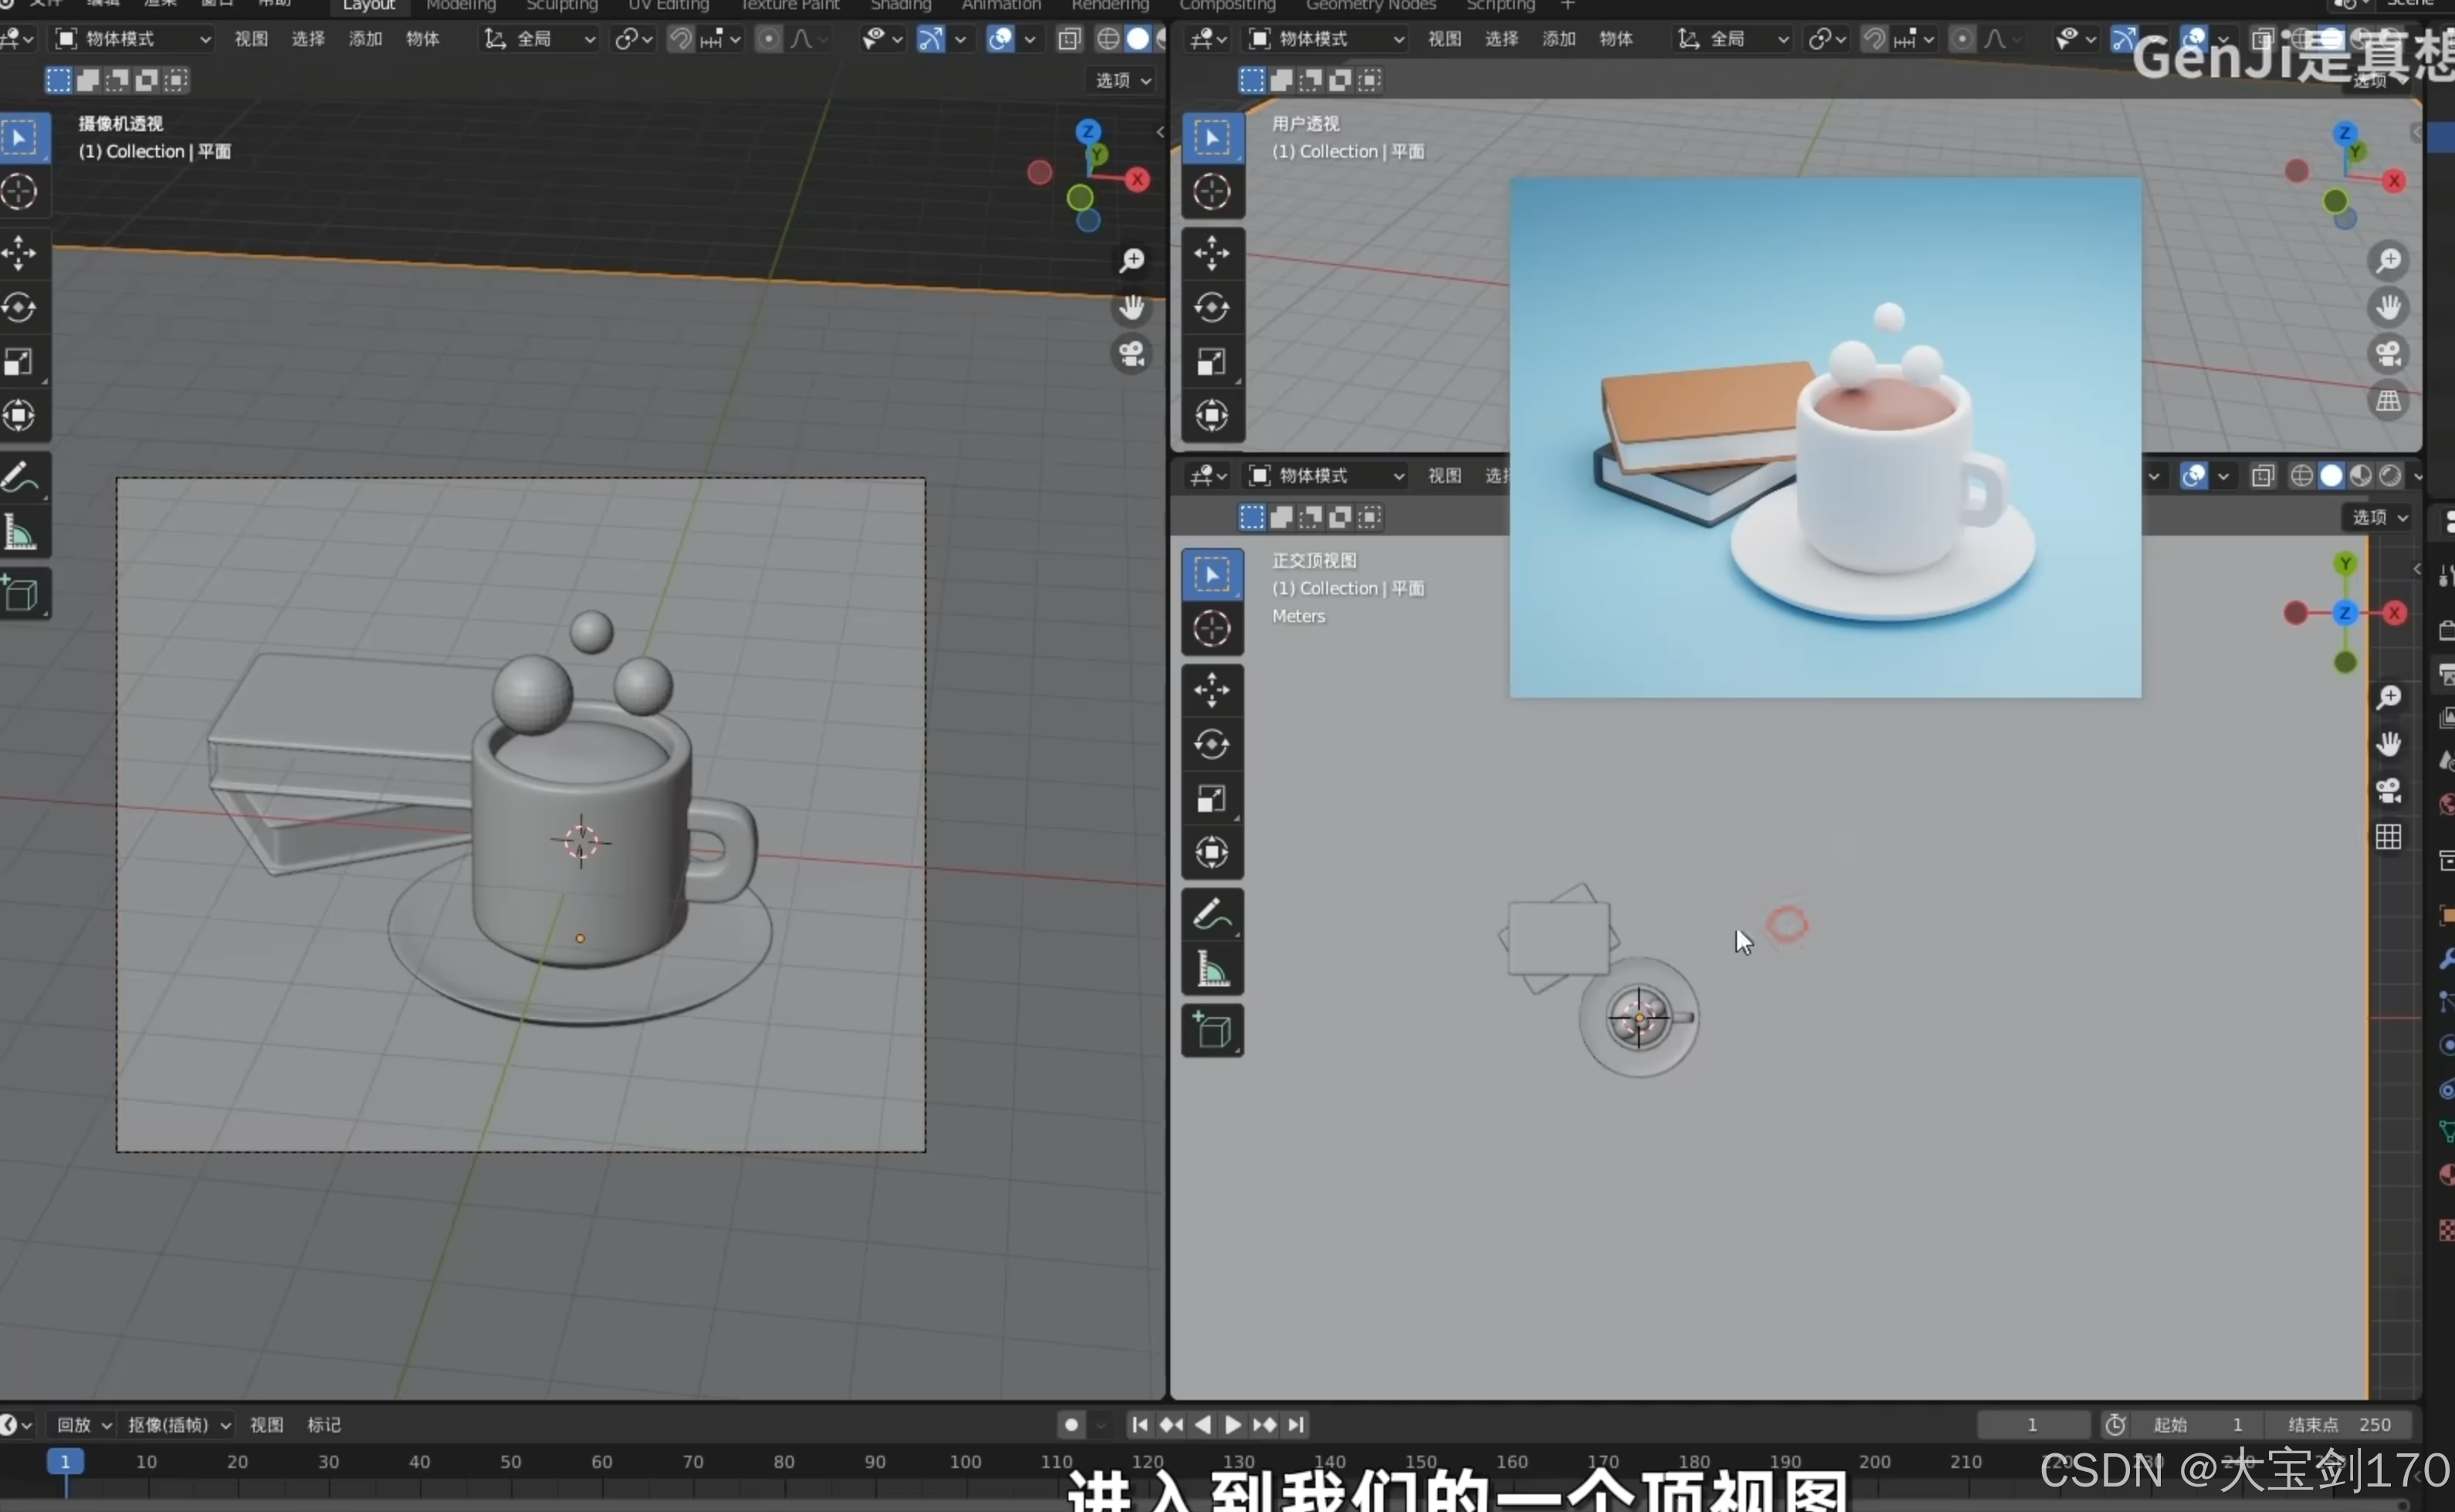Viewport: 2455px width, 1512px height.
Task: Open 物体模式 mode dropdown in left viewport
Action: click(x=133, y=39)
